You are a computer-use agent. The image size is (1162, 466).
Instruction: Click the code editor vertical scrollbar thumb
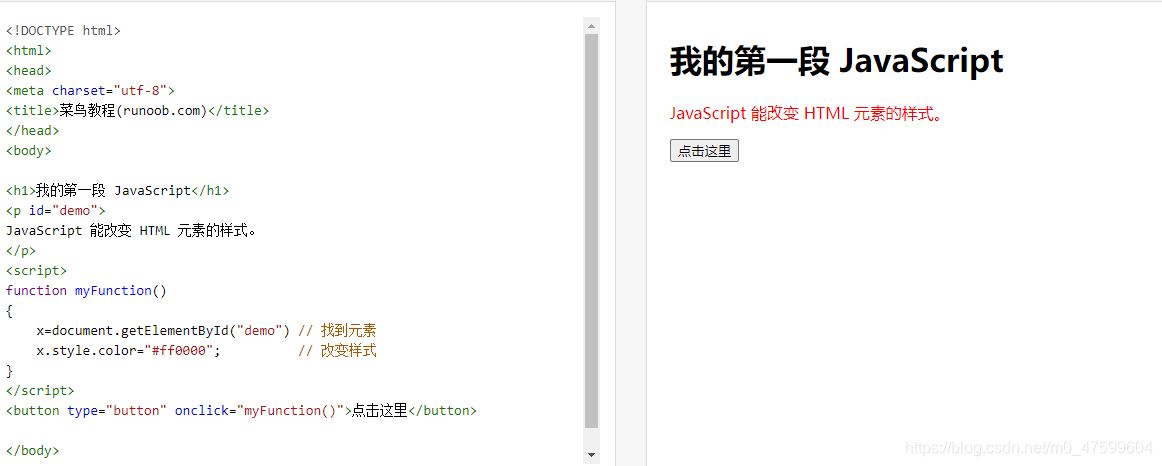[591, 231]
